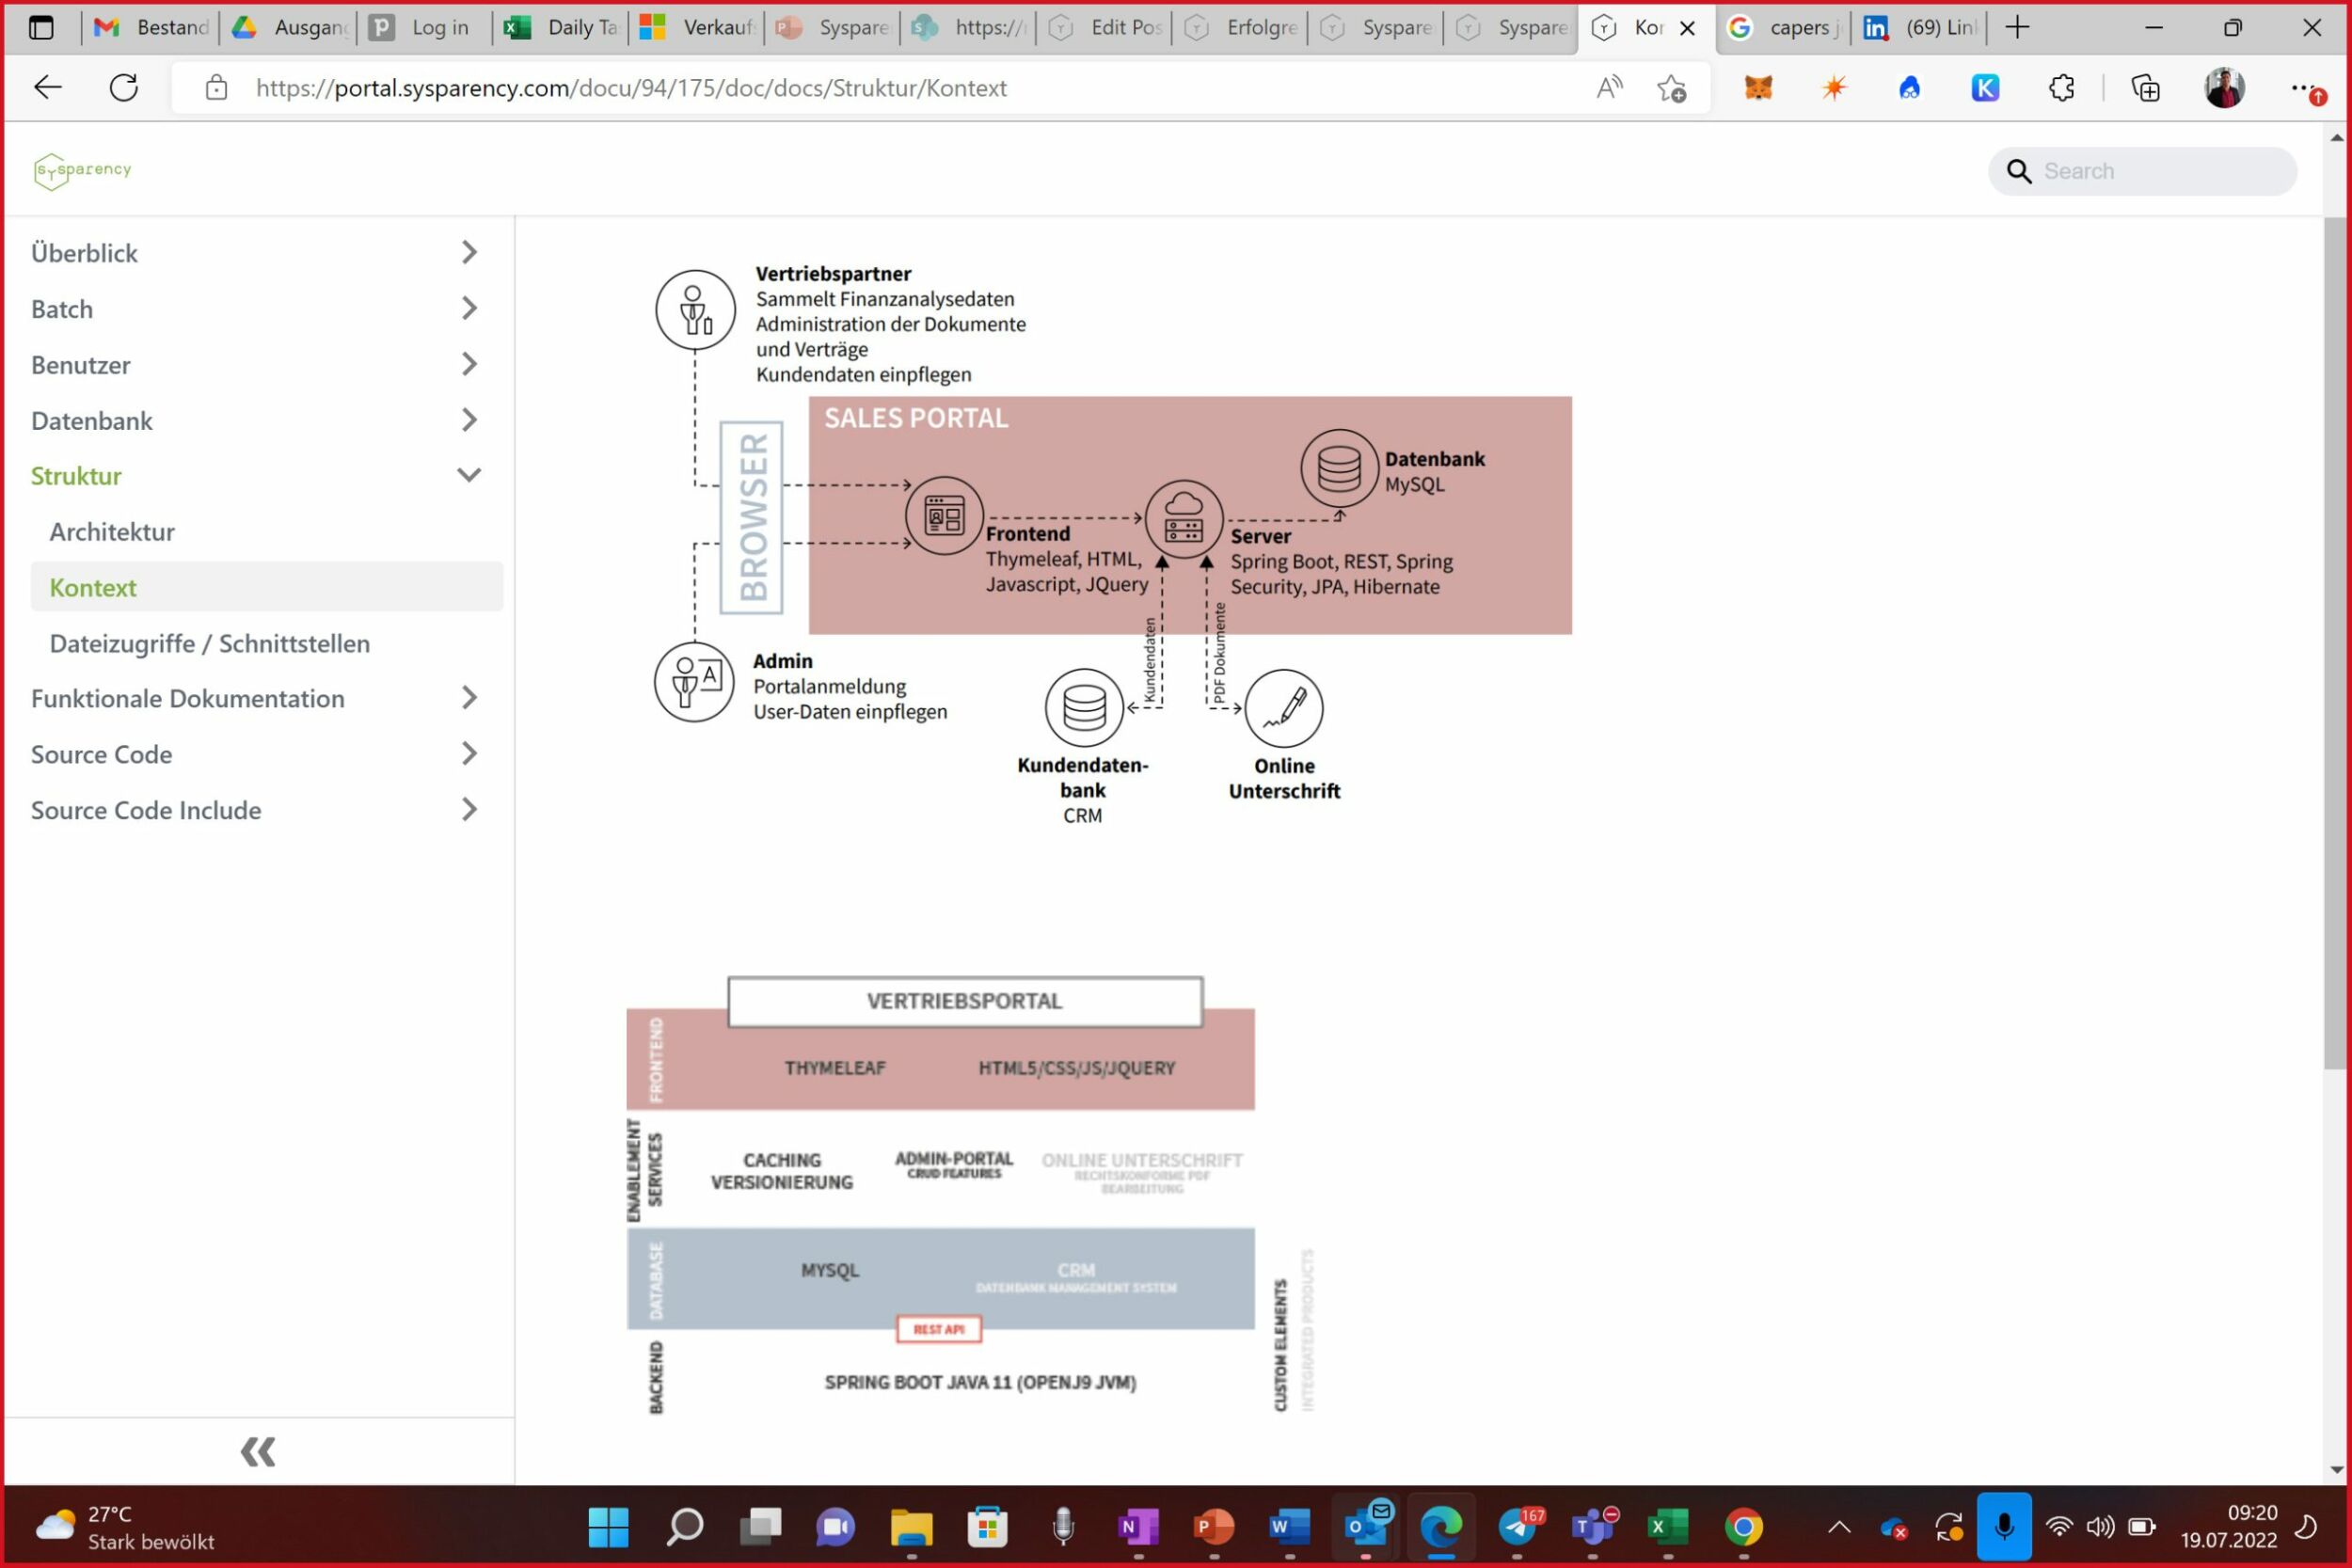This screenshot has width=2352, height=1568.
Task: Open Microsoft Teams from the taskbar
Action: (1593, 1527)
